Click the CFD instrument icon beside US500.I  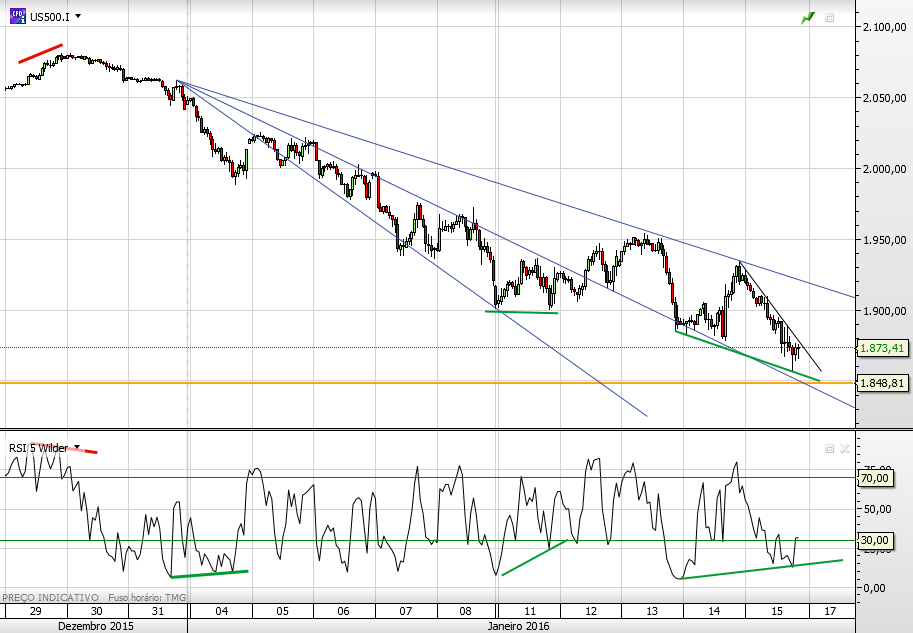tap(18, 16)
